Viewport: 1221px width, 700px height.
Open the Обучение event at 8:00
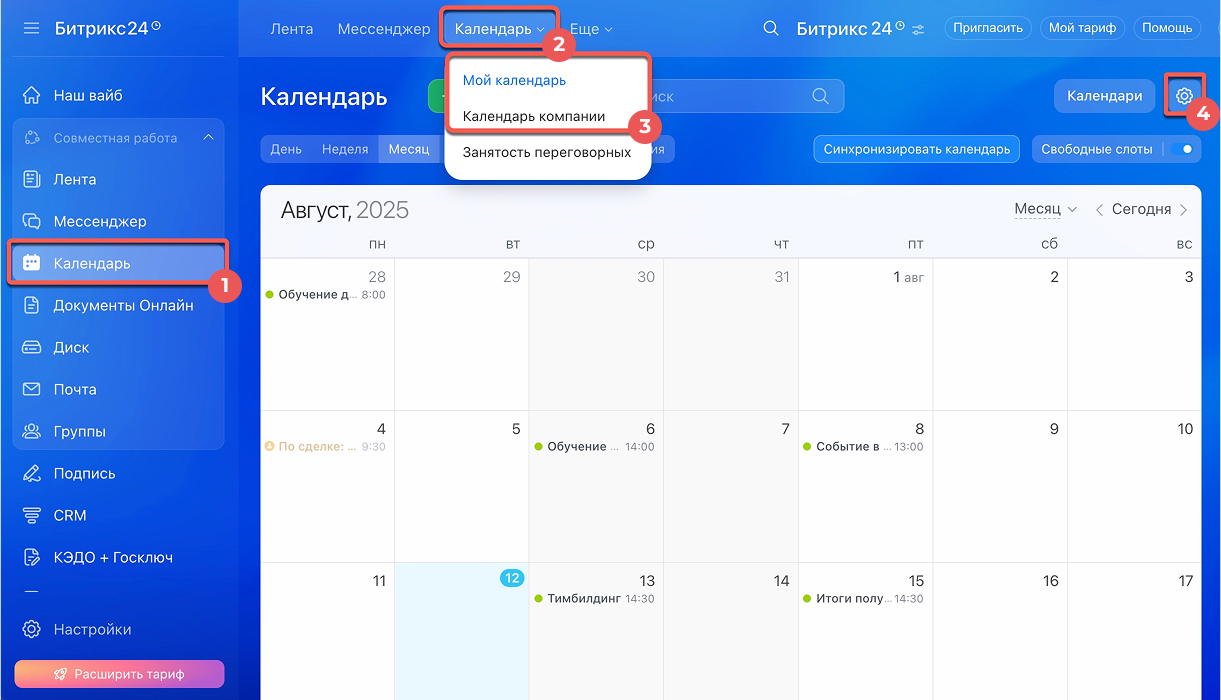click(x=326, y=295)
